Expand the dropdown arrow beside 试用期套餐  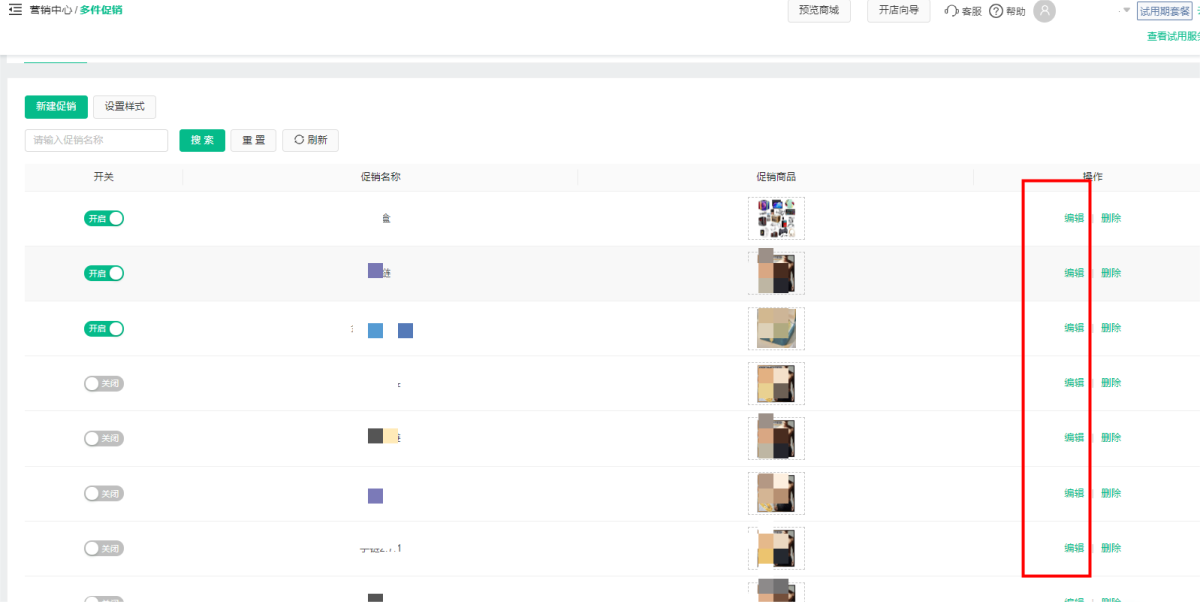(x=1126, y=11)
